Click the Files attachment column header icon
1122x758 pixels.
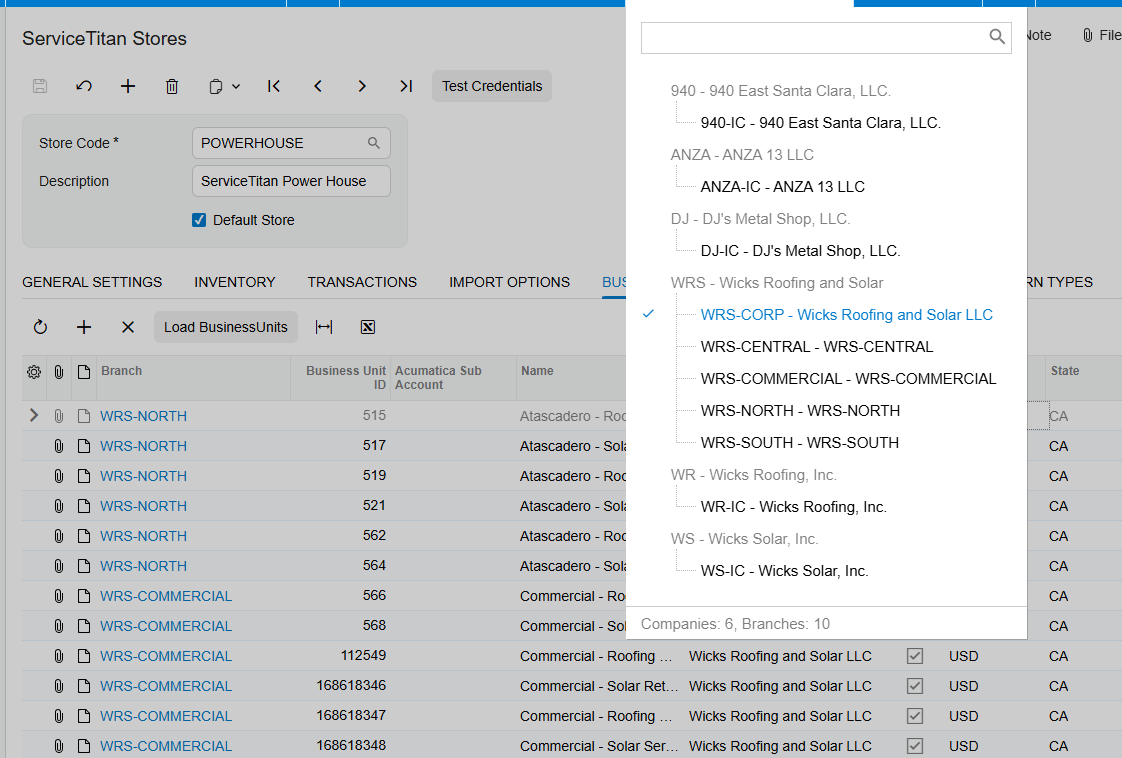point(59,372)
